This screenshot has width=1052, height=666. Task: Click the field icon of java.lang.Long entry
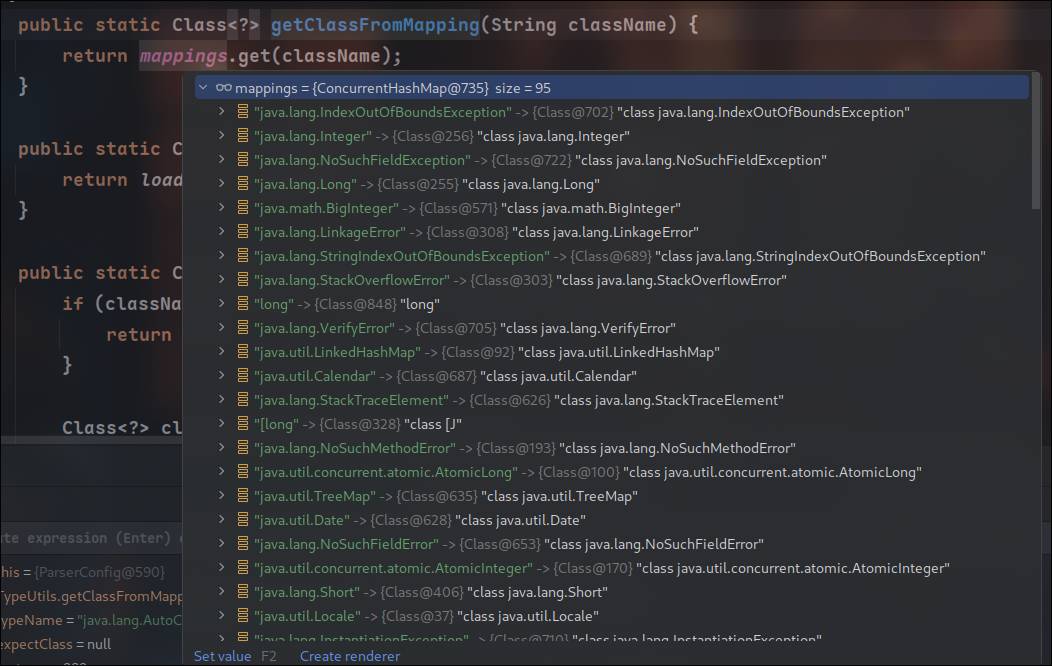point(242,184)
